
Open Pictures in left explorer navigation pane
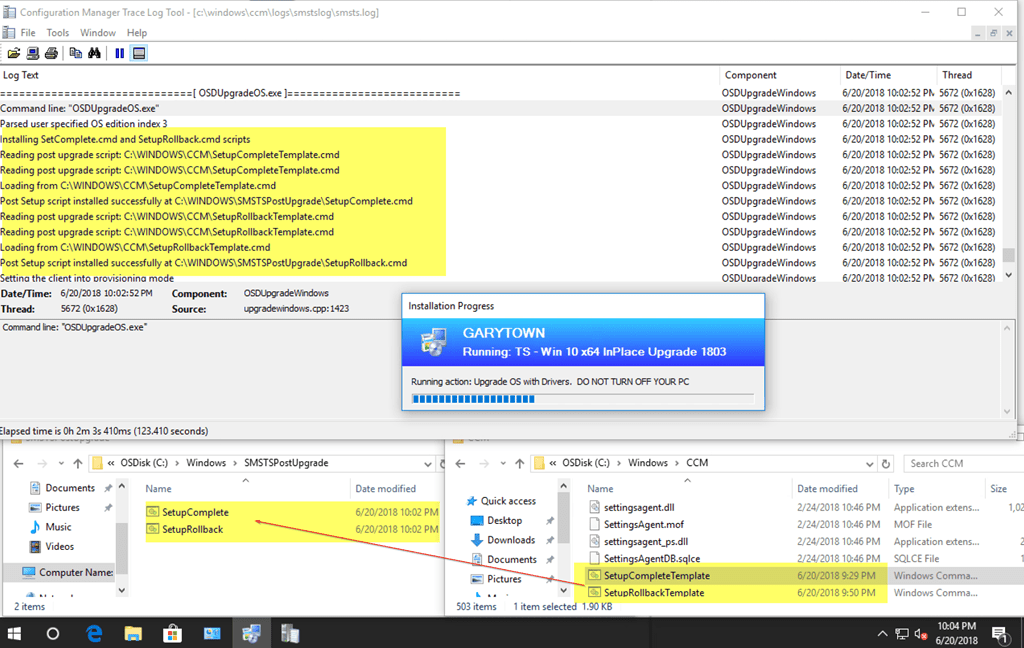63,508
